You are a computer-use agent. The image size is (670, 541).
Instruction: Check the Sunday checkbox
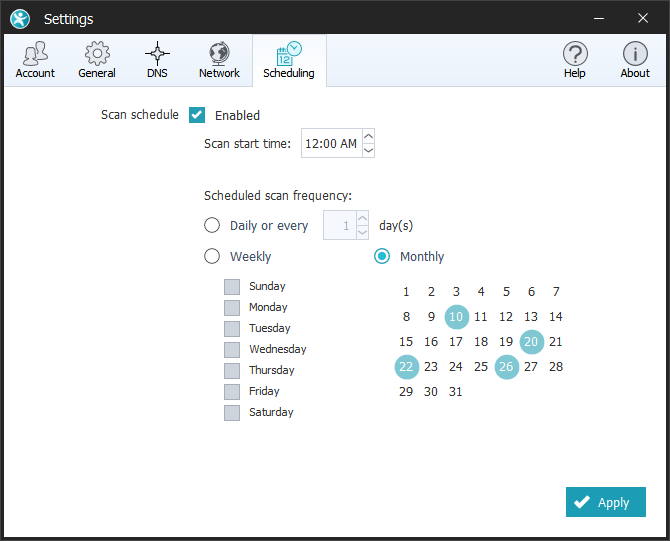[x=232, y=286]
